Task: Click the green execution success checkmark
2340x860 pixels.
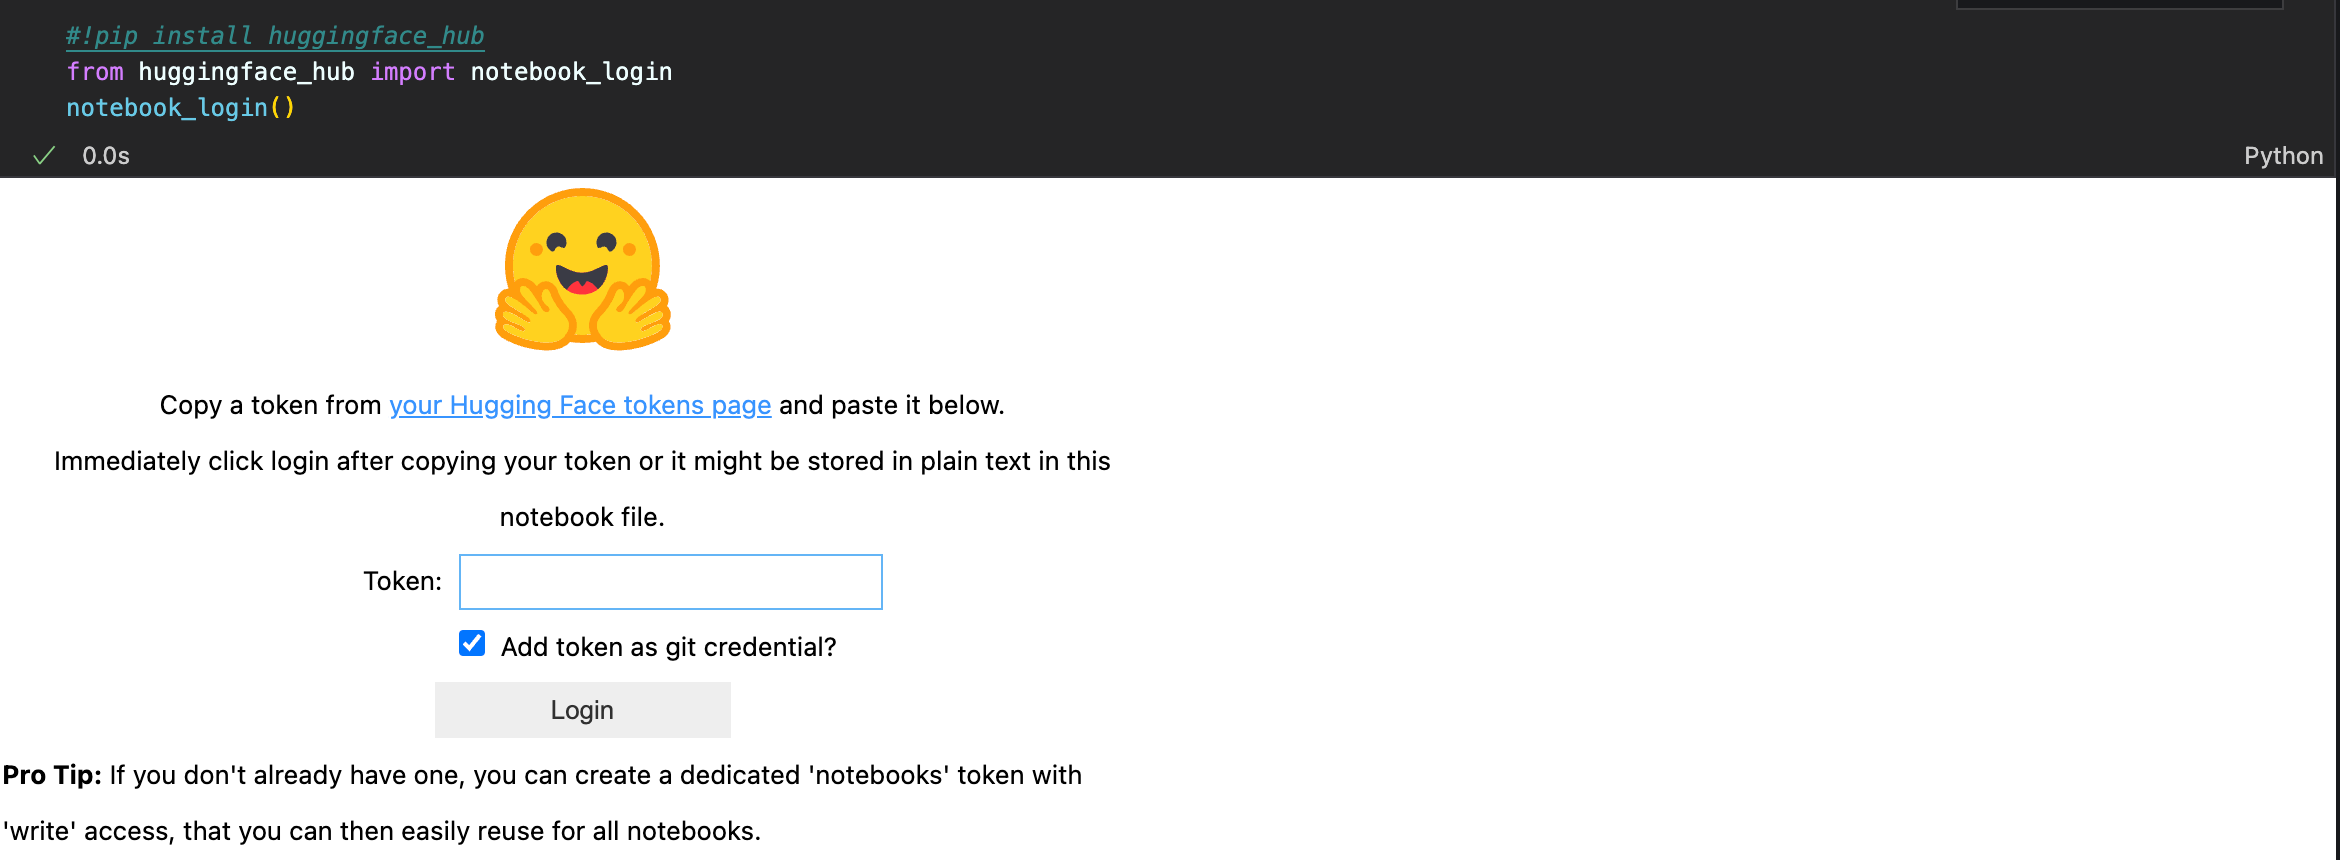Action: 44,156
